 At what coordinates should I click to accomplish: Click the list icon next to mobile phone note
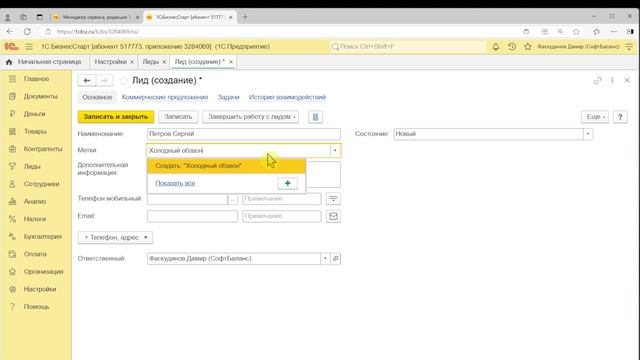pos(333,199)
